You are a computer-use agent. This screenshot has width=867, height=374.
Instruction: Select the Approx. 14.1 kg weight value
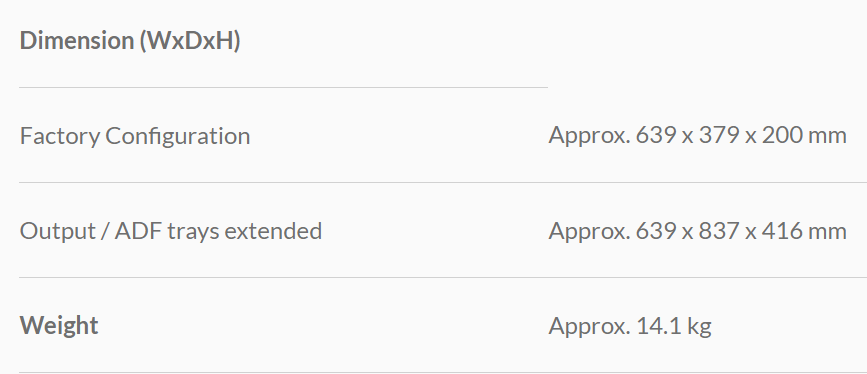630,326
